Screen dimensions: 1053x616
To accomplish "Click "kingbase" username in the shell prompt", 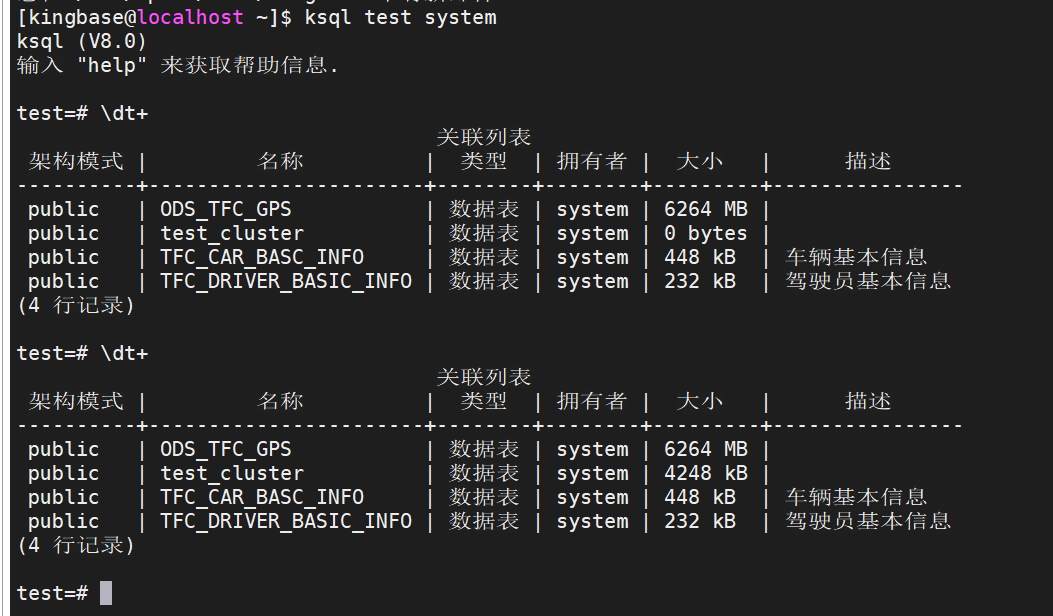I will 75,17.
